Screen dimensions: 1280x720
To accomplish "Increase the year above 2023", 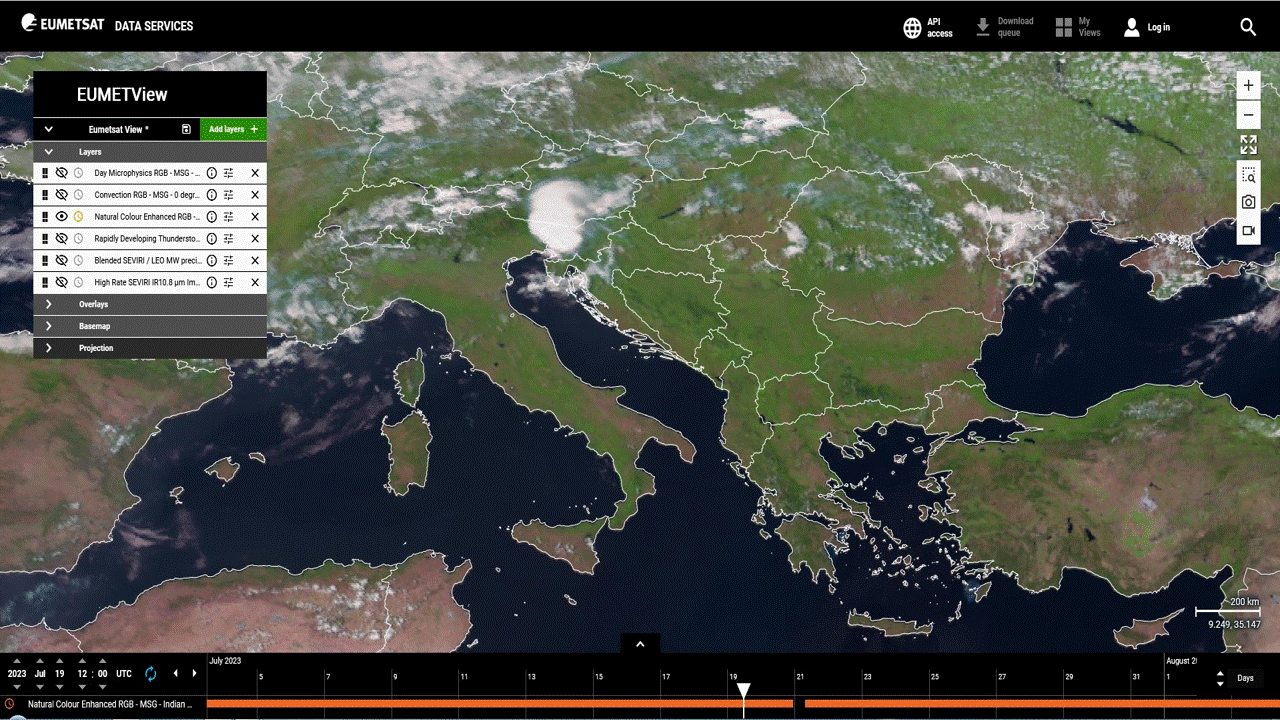I will [x=15, y=661].
